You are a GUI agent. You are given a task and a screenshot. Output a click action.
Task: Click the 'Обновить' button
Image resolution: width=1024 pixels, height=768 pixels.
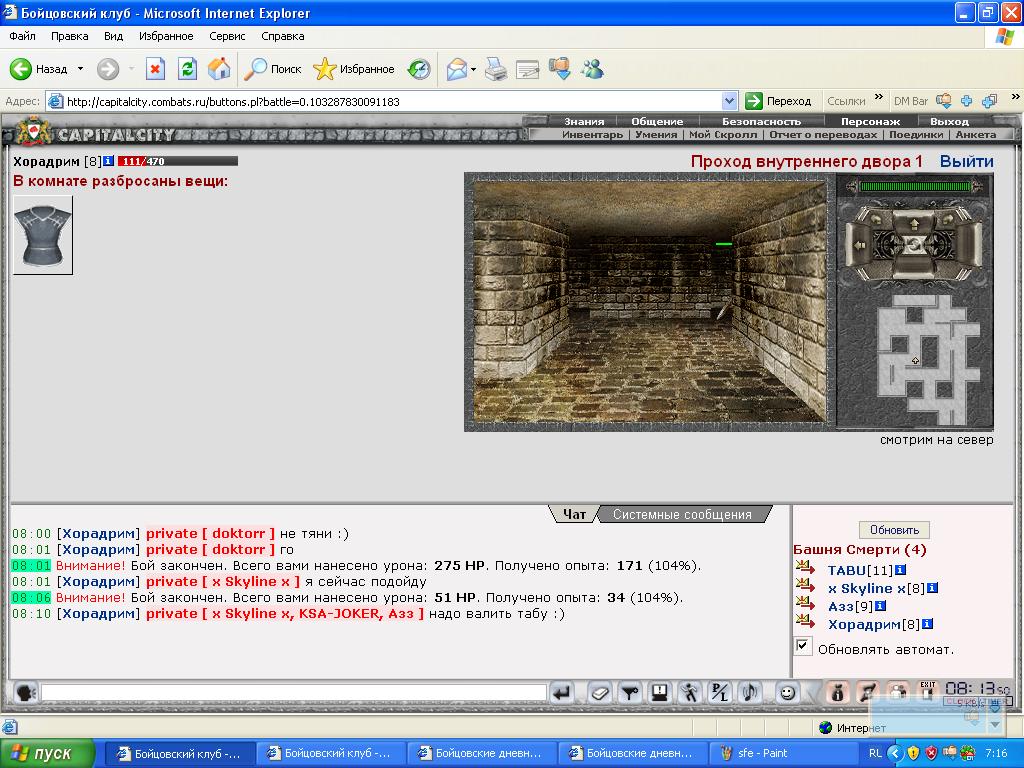894,530
